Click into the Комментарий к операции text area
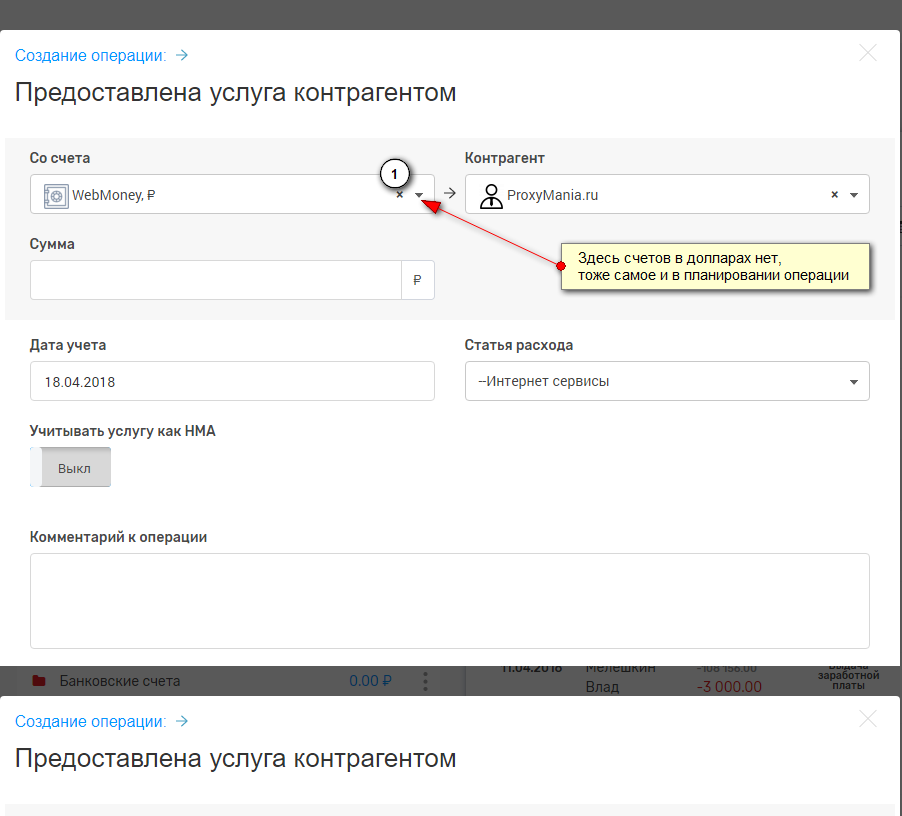This screenshot has height=816, width=902. tap(449, 600)
